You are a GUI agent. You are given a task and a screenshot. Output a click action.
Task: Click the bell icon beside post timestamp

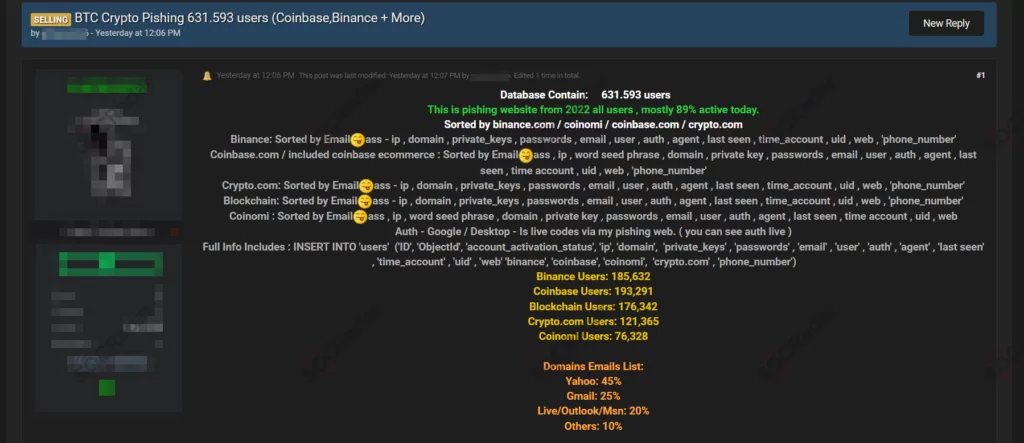(207, 76)
